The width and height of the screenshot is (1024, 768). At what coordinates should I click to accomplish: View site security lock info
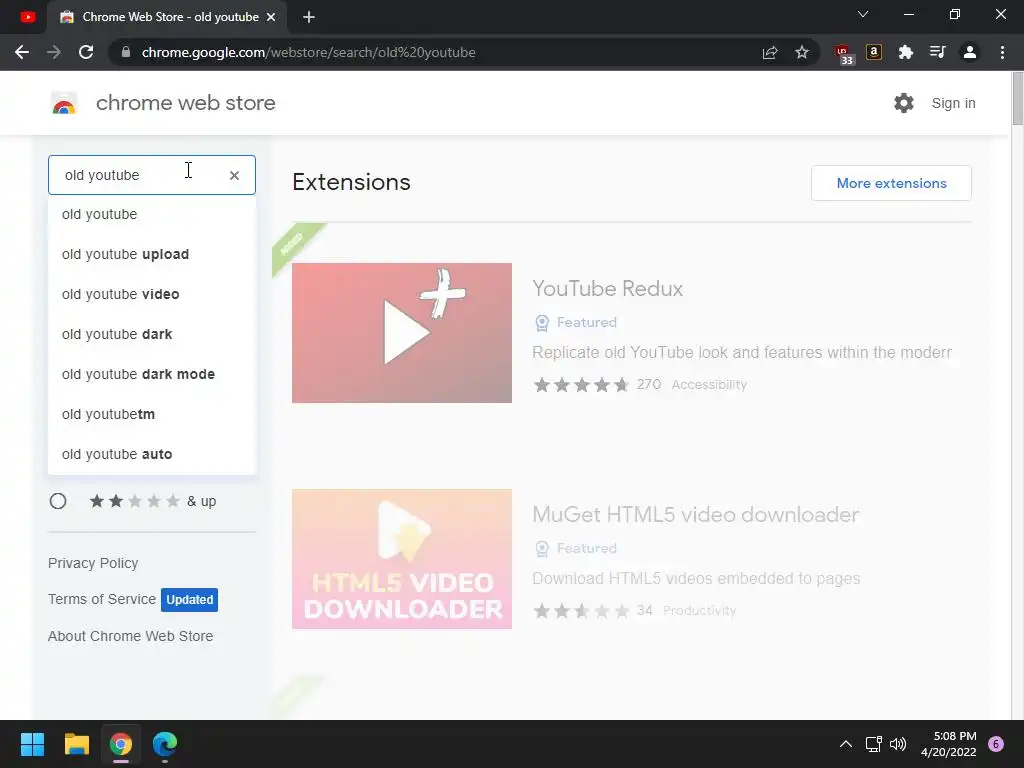(x=126, y=52)
